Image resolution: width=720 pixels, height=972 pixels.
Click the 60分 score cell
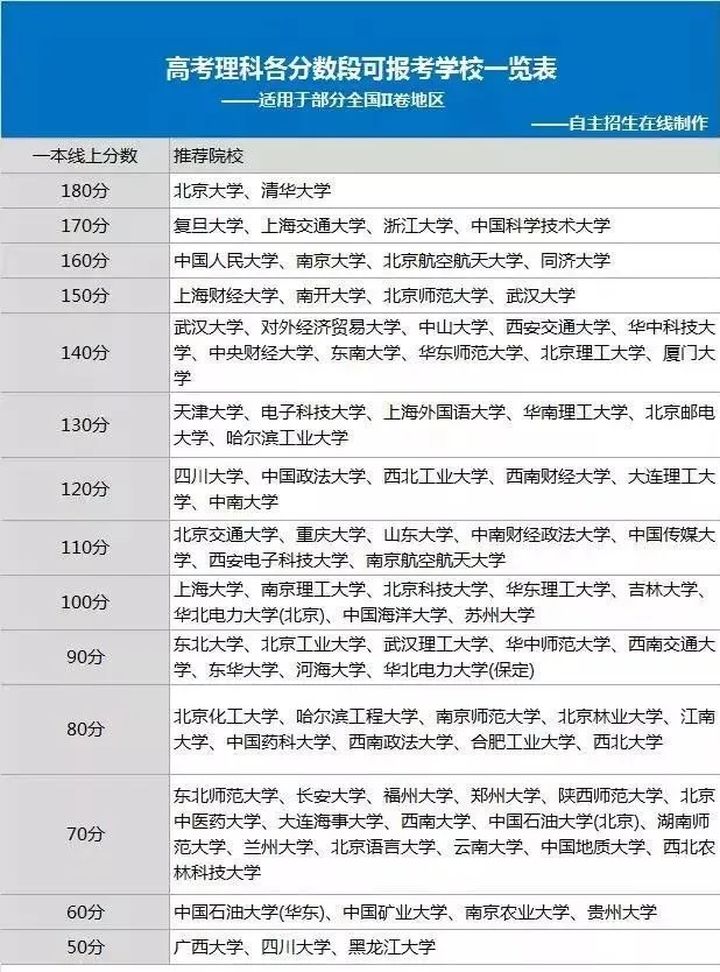point(84,912)
